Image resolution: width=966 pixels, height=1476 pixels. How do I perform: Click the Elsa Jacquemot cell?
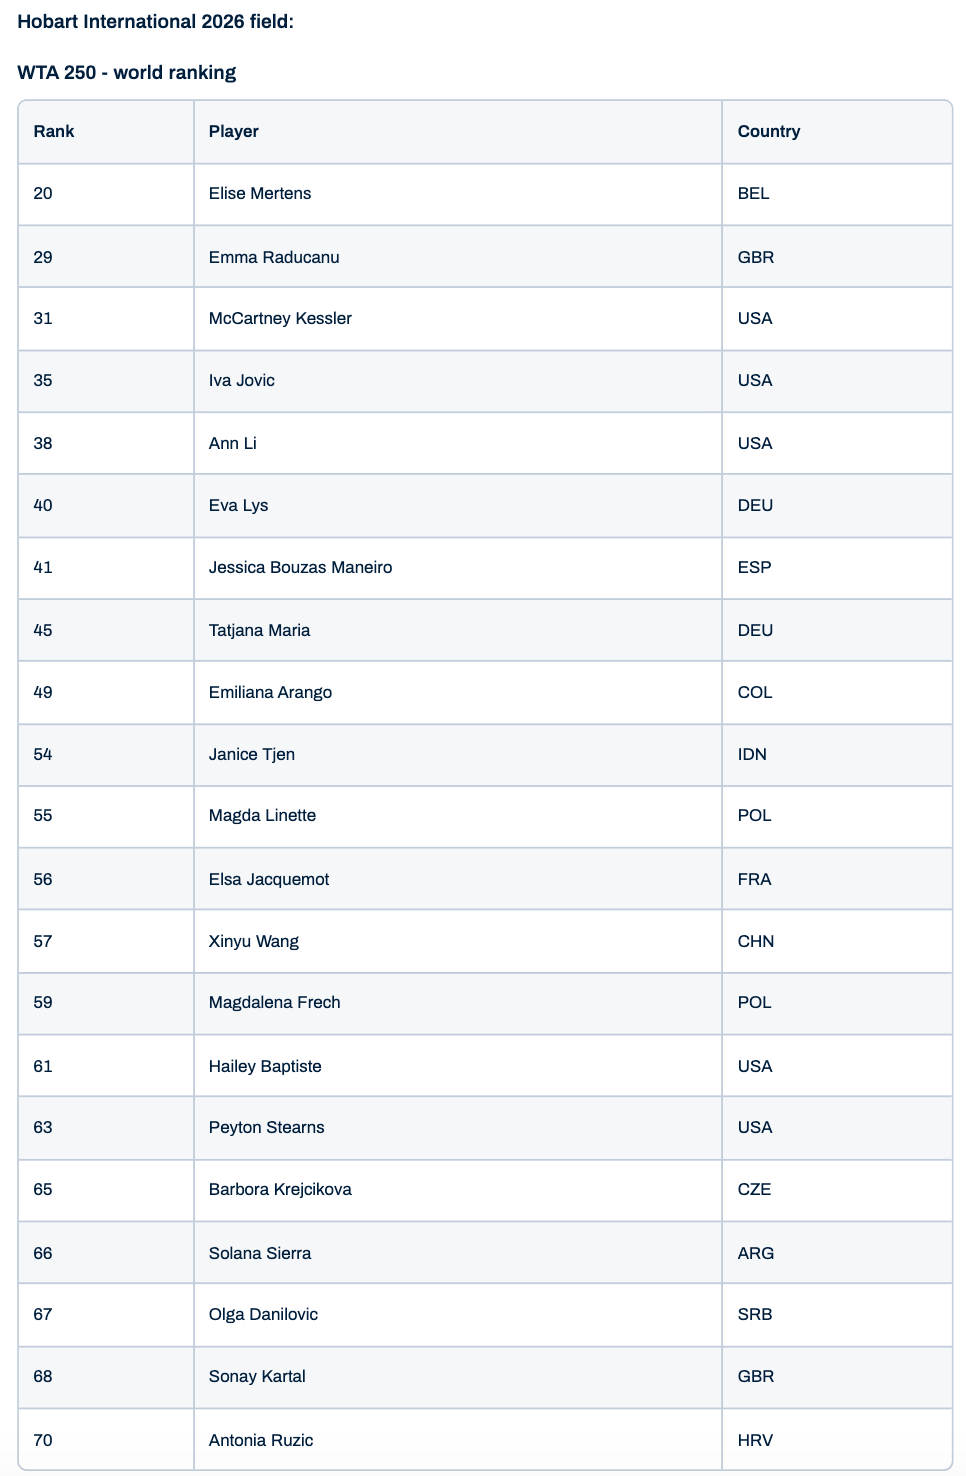click(x=268, y=880)
